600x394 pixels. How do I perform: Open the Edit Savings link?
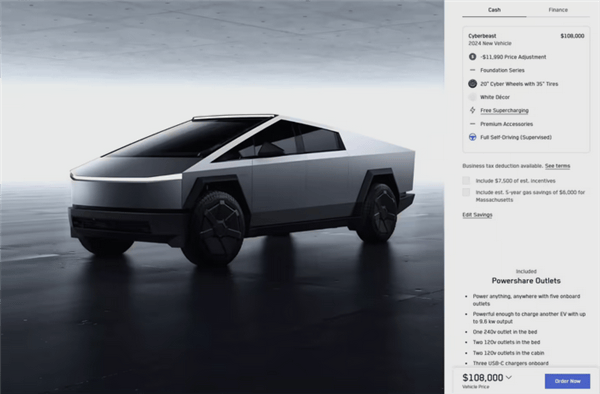pyautogui.click(x=477, y=215)
